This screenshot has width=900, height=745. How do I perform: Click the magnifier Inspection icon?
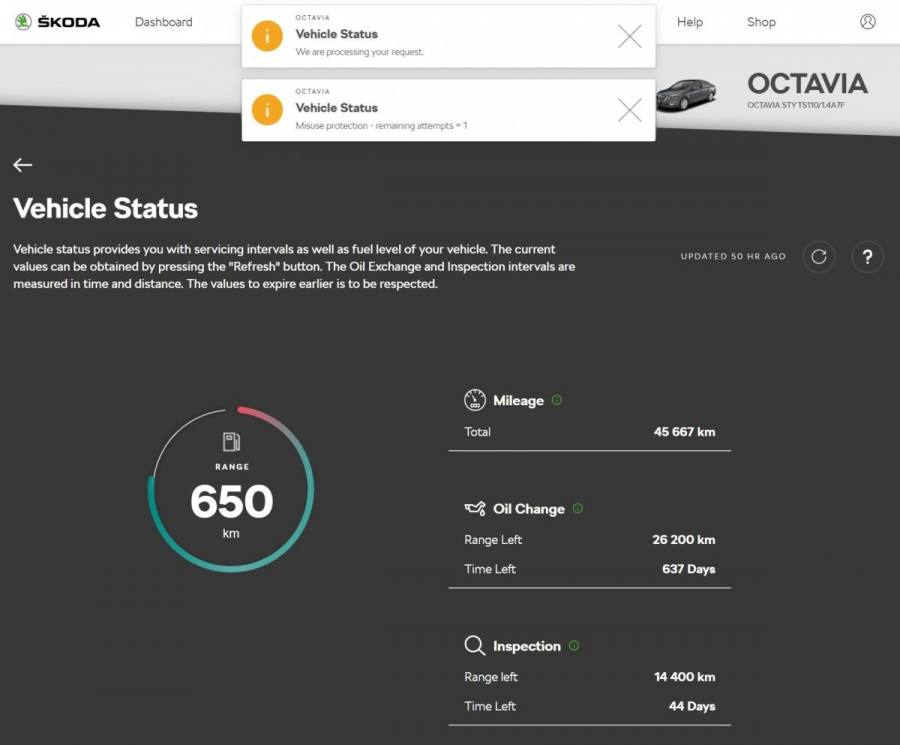click(474, 646)
